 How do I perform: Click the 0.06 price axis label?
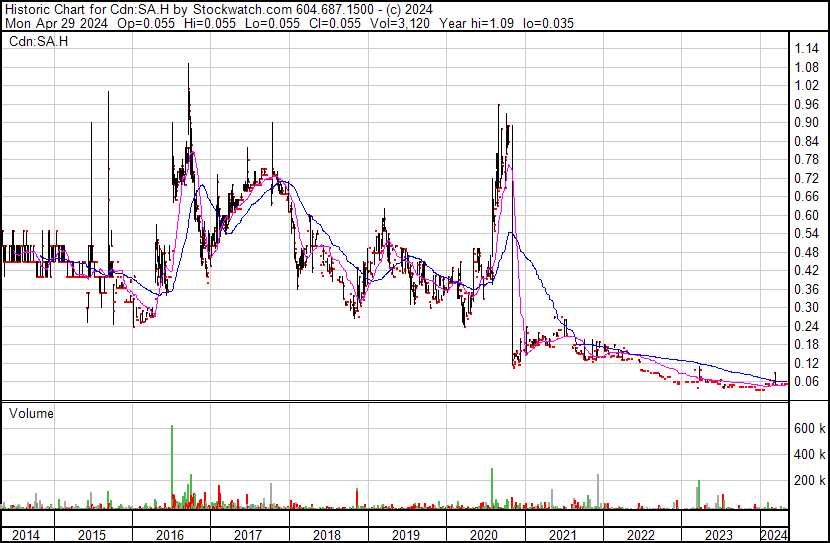point(807,381)
